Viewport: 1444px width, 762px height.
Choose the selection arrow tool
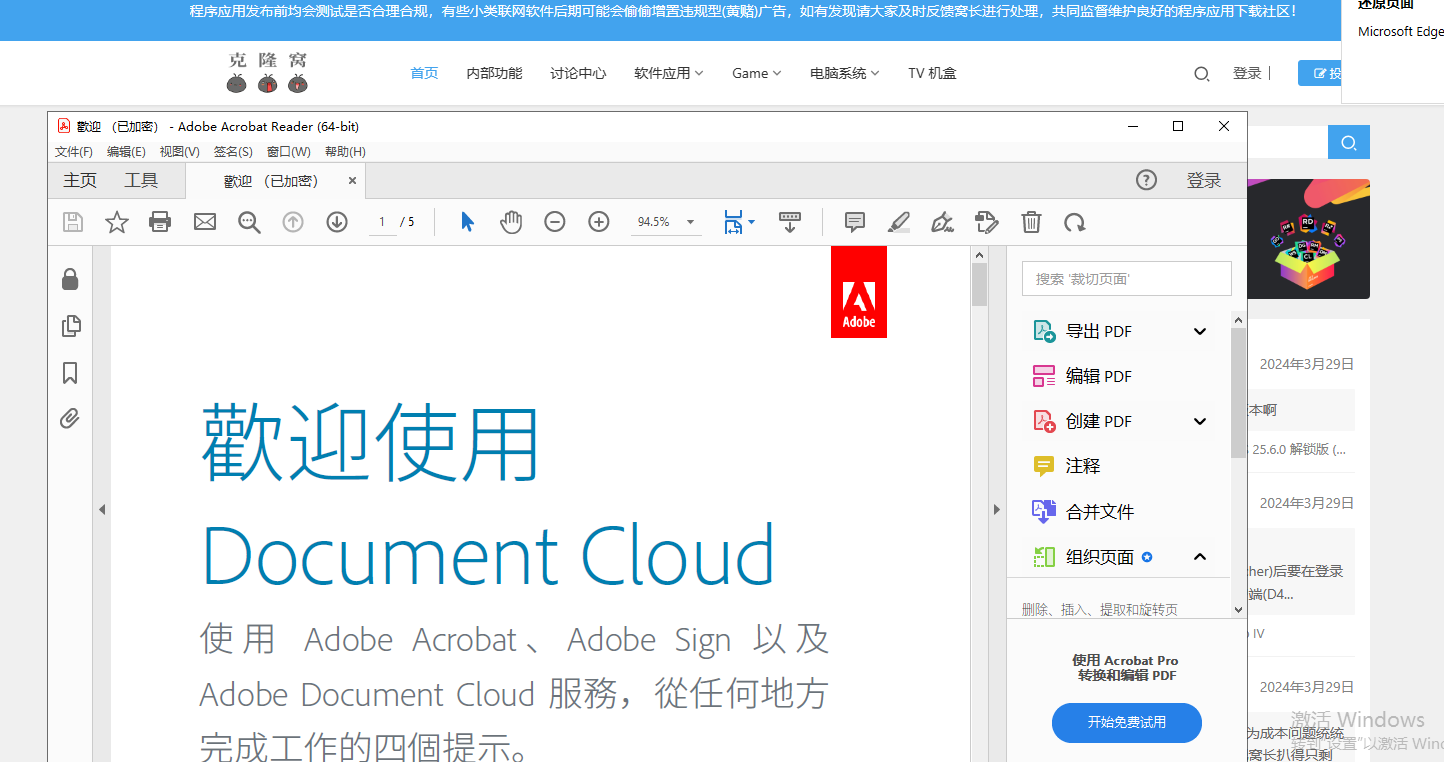point(467,222)
